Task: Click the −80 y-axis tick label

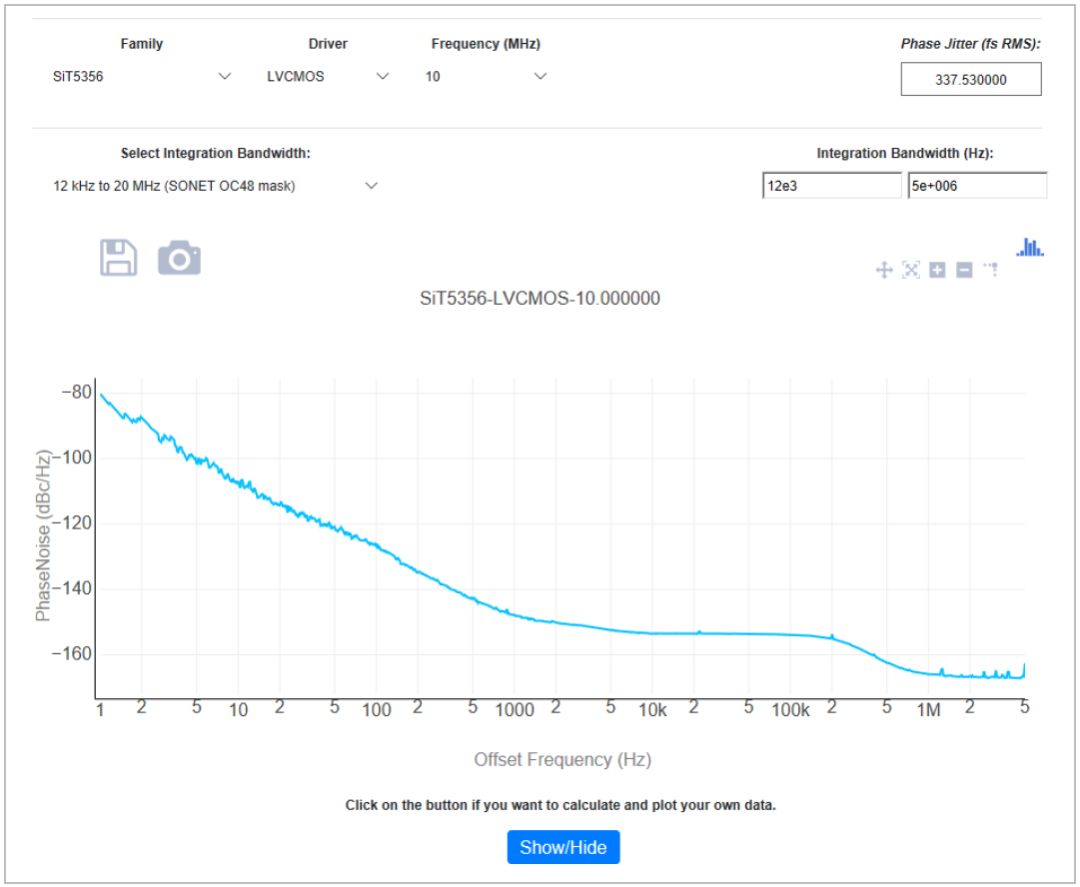Action: 76,393
